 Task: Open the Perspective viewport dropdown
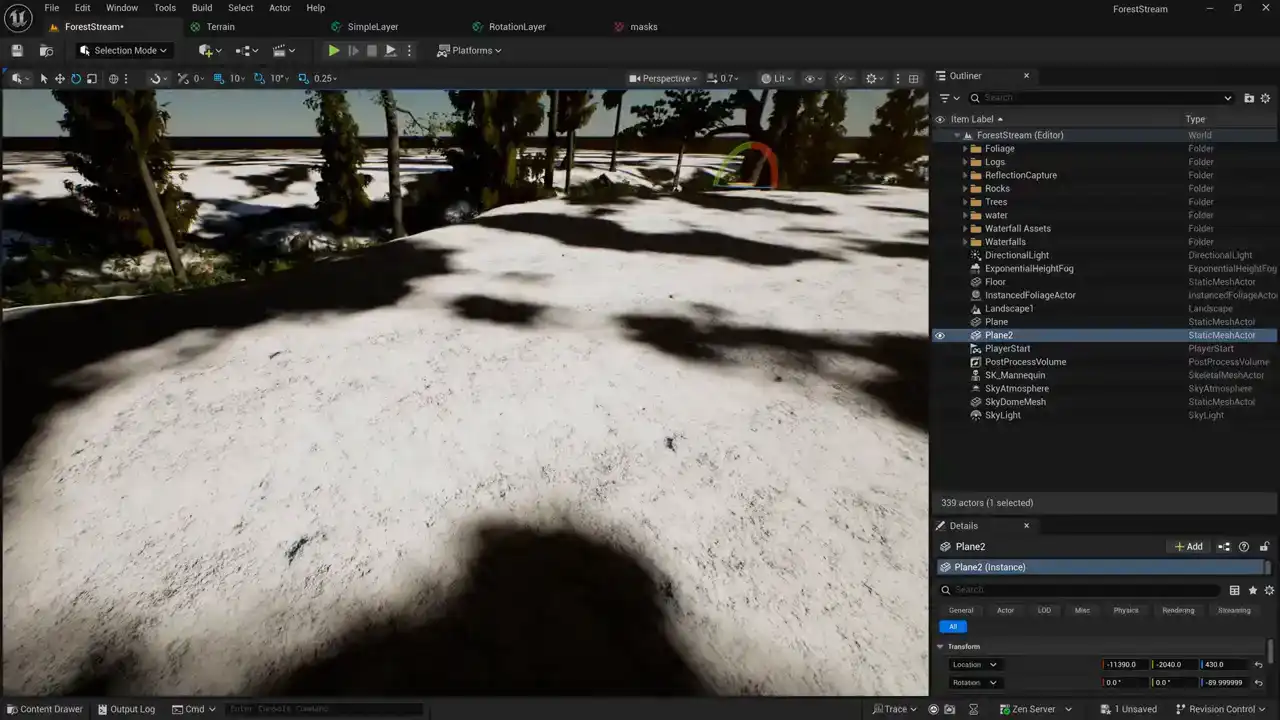pos(663,78)
